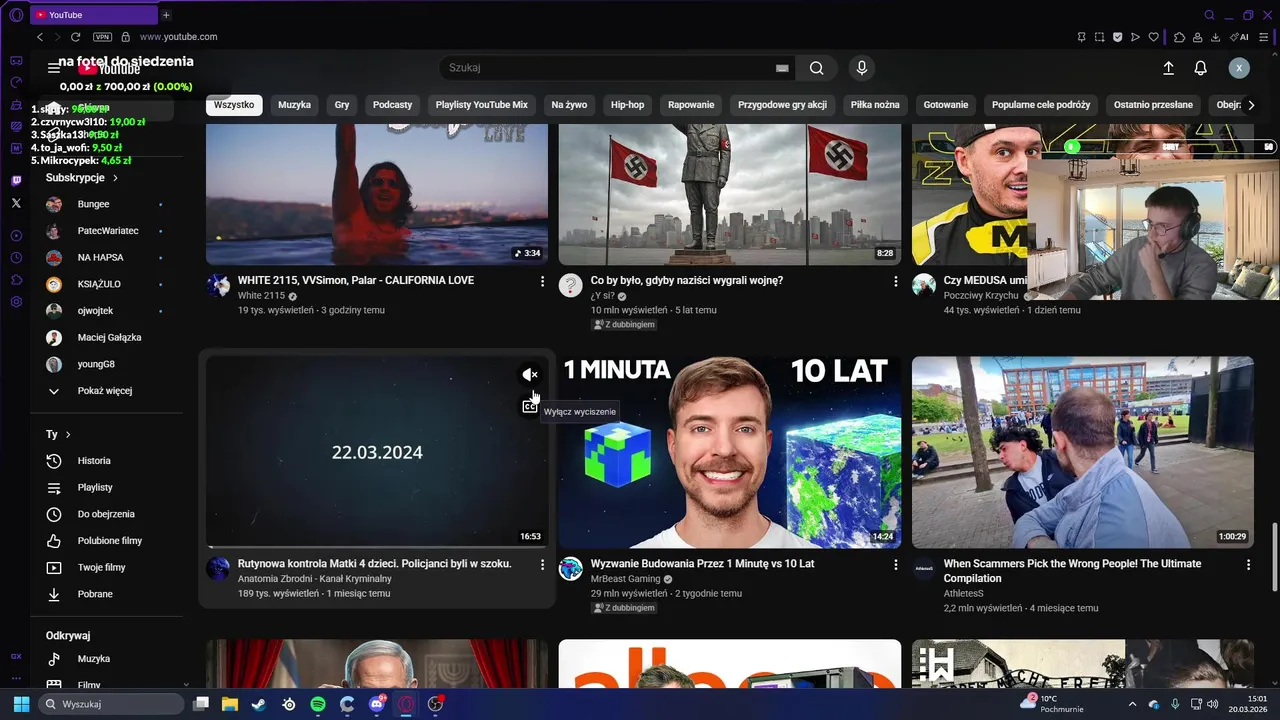The width and height of the screenshot is (1280, 720).
Task: Open Opera sidebar settings gear
Action: click(x=16, y=301)
